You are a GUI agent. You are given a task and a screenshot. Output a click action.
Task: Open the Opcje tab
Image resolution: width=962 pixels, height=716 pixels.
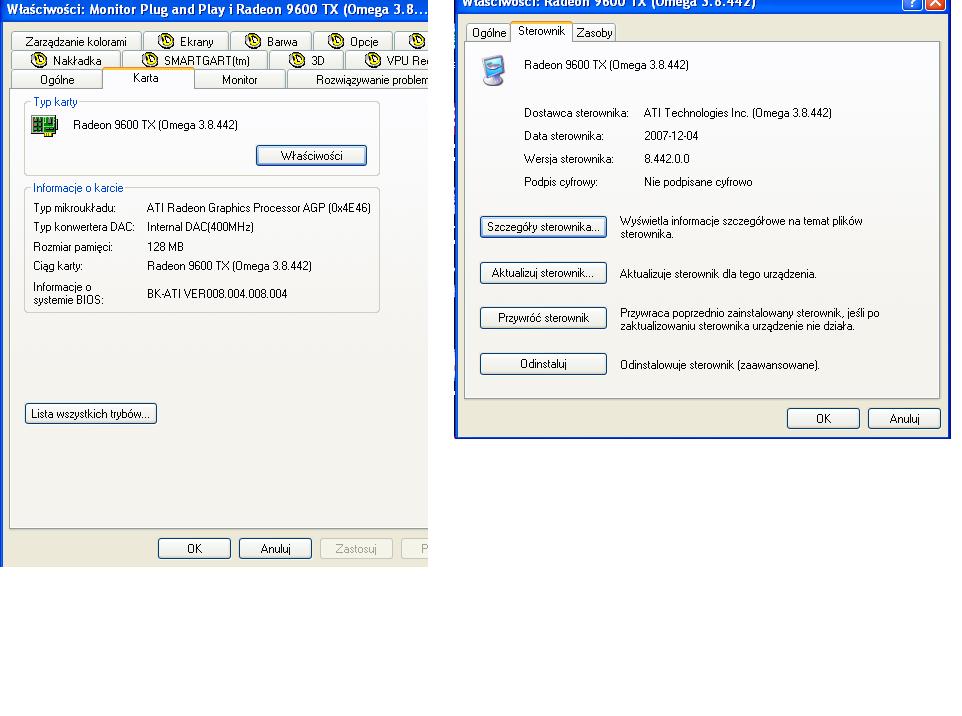(x=353, y=42)
